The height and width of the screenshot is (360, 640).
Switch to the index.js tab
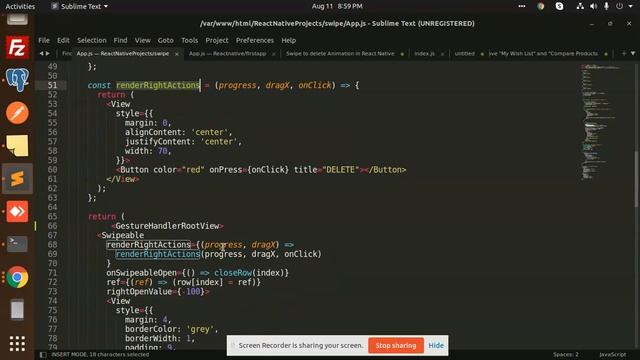[x=424, y=53]
